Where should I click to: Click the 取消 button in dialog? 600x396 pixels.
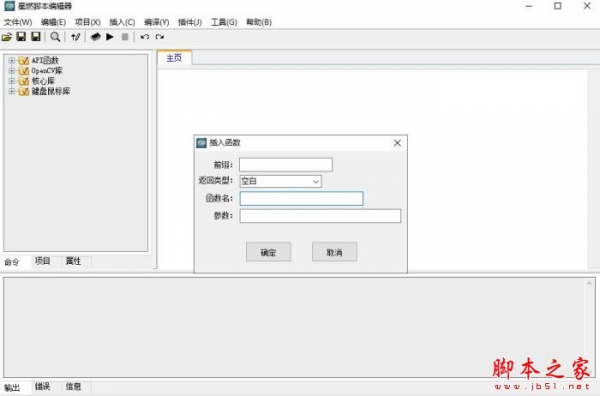[334, 252]
